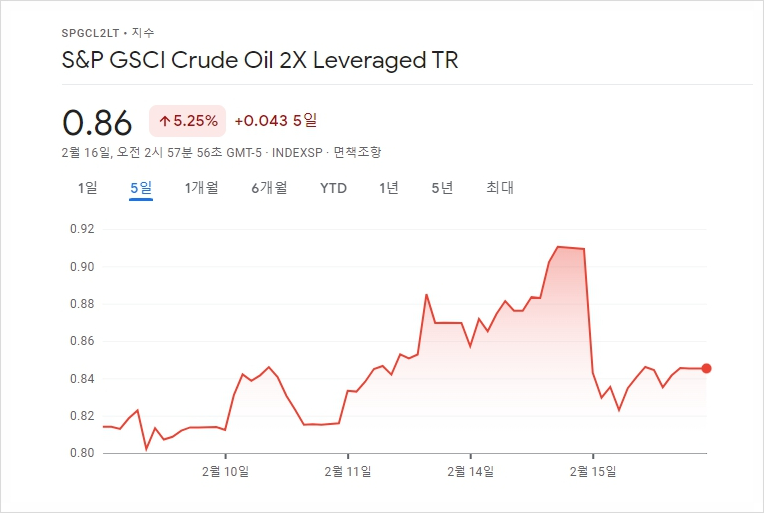This screenshot has width=764, height=513.
Task: Select the 1일 time range tab
Action: click(88, 188)
